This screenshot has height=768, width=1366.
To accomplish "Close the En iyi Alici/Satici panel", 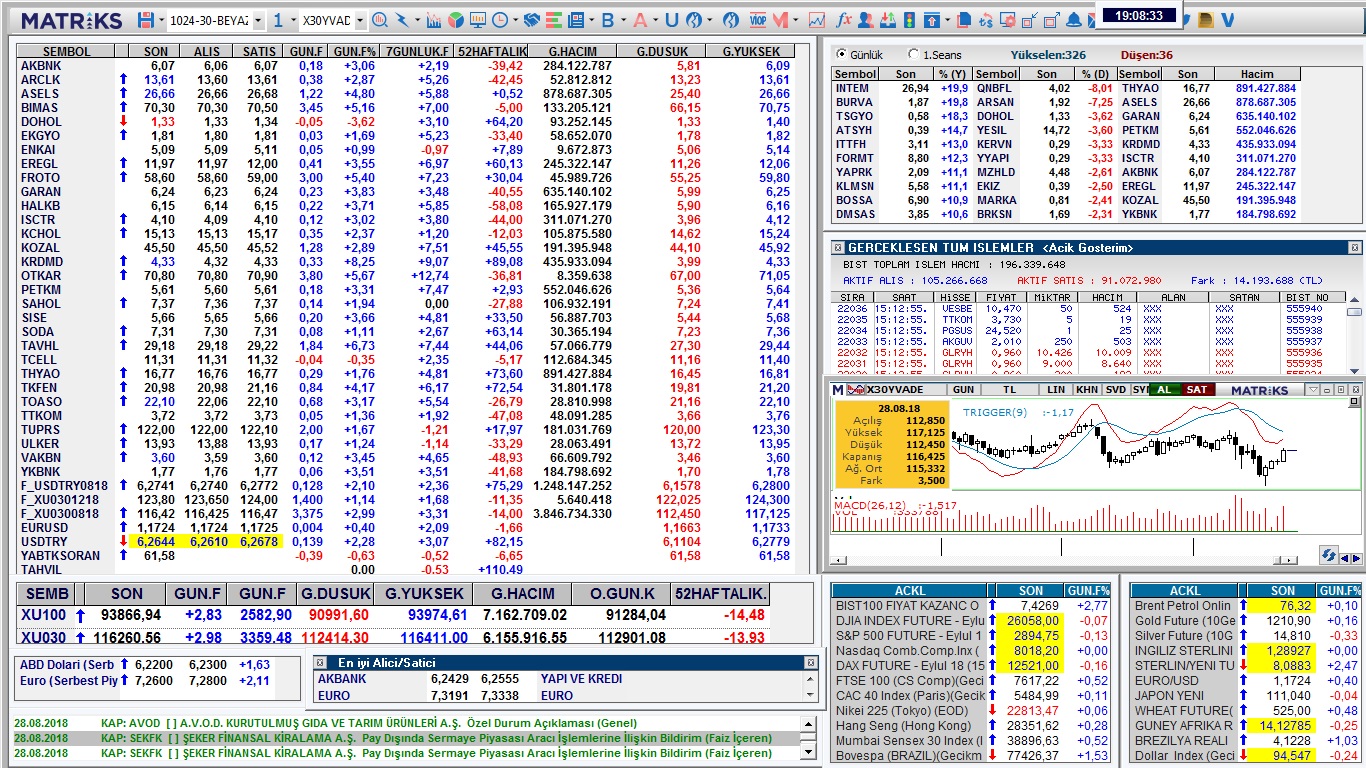I will (x=811, y=663).
